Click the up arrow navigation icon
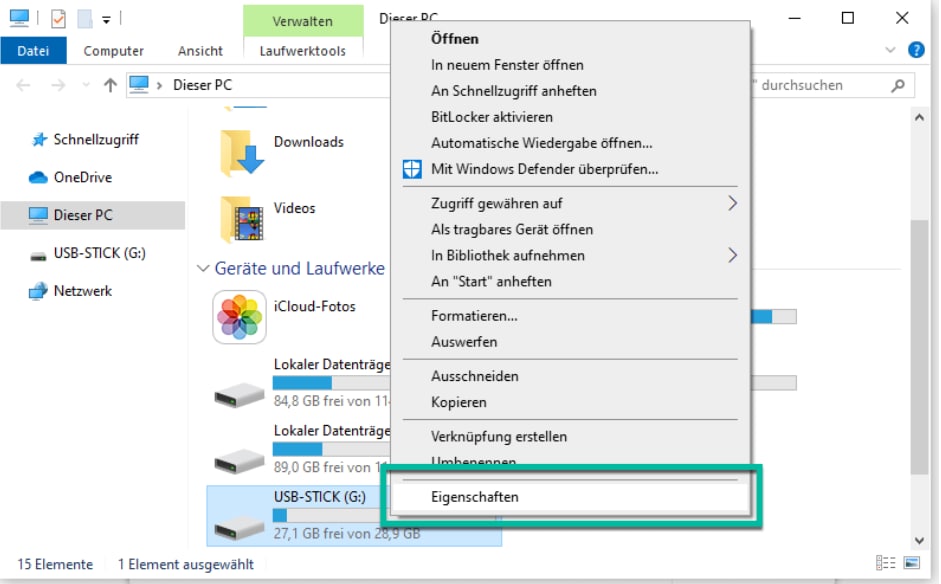The width and height of the screenshot is (941, 584). coord(110,85)
